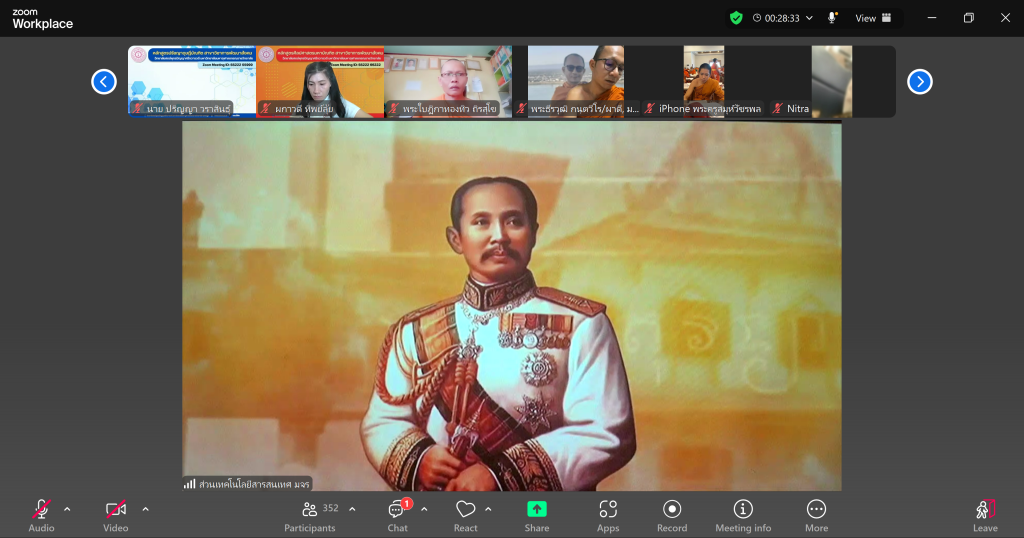
Task: Expand the meeting timer 00:28:33 dropdown
Action: 782,18
